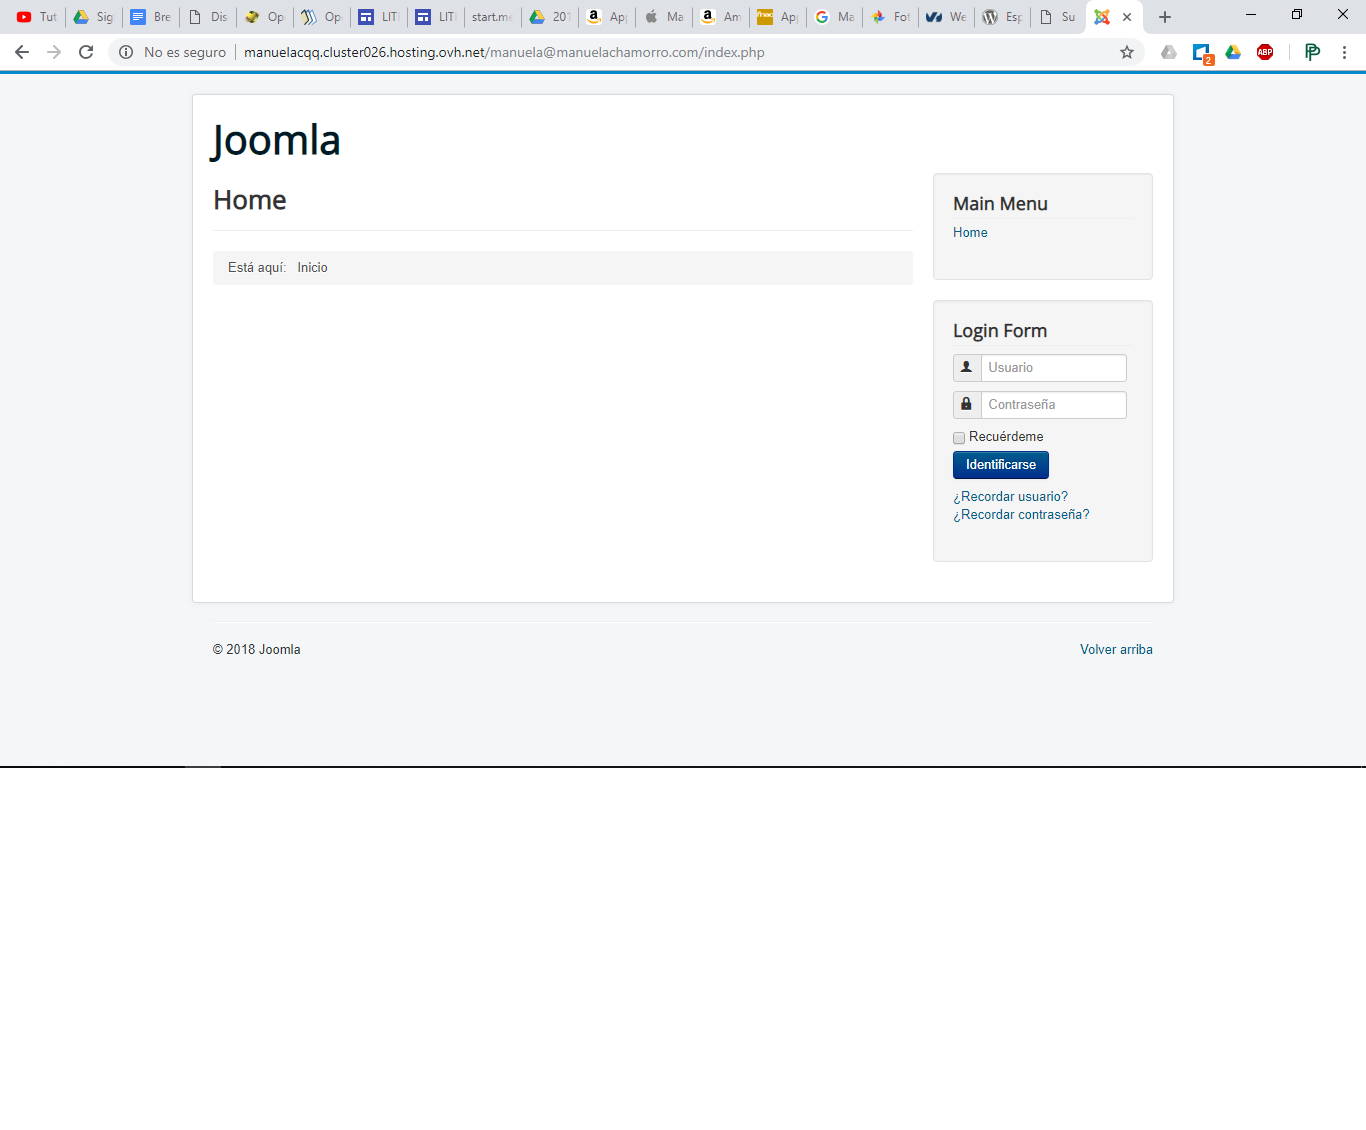Screen dimensions: 1366x1130
Task: Click the Joomla site title
Action: (277, 140)
